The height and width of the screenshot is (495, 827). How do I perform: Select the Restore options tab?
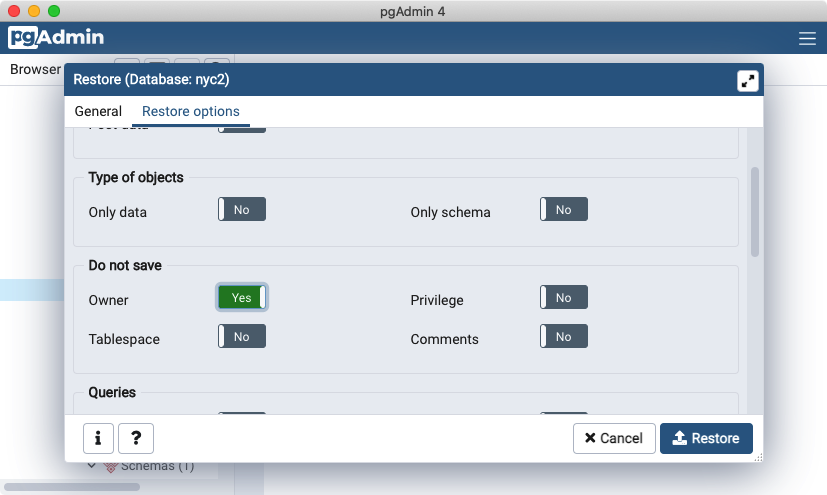190,112
